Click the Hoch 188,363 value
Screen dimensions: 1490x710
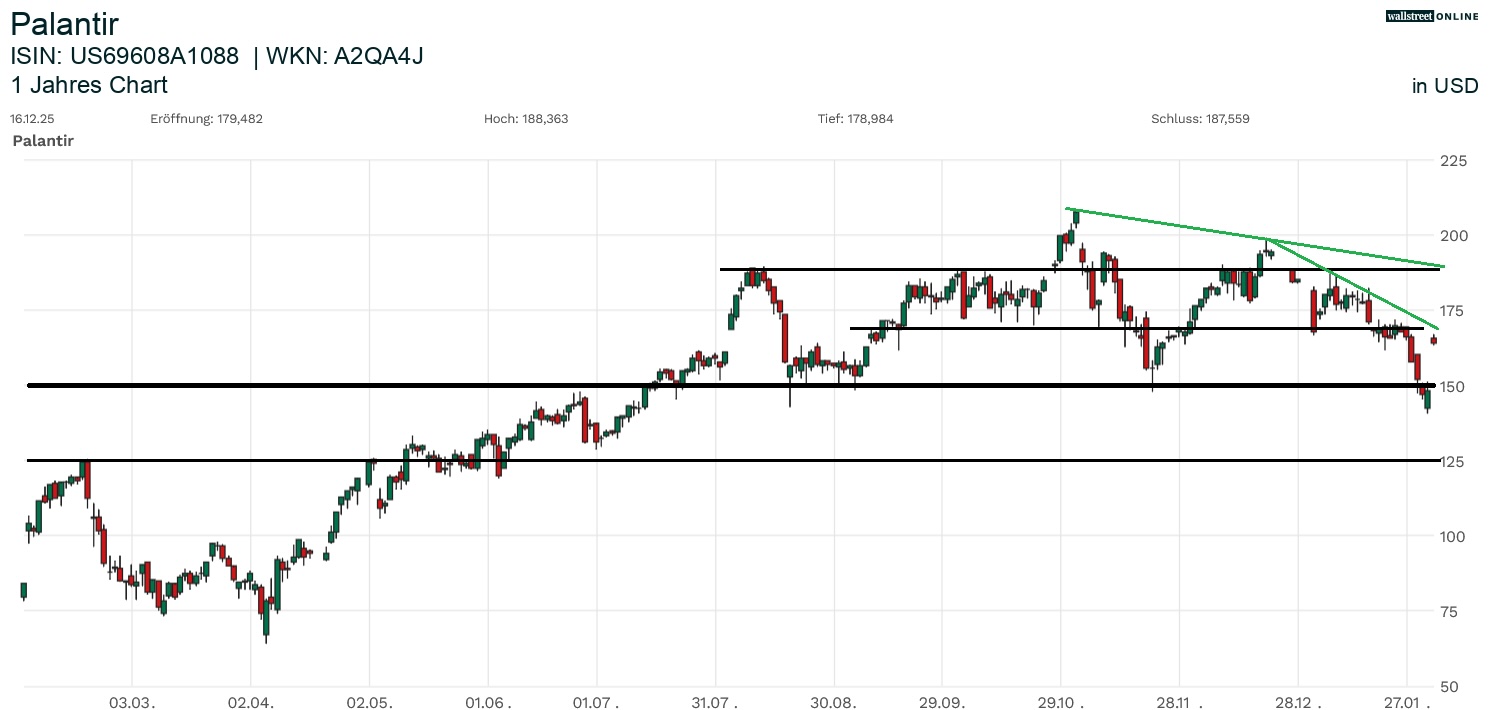point(526,119)
